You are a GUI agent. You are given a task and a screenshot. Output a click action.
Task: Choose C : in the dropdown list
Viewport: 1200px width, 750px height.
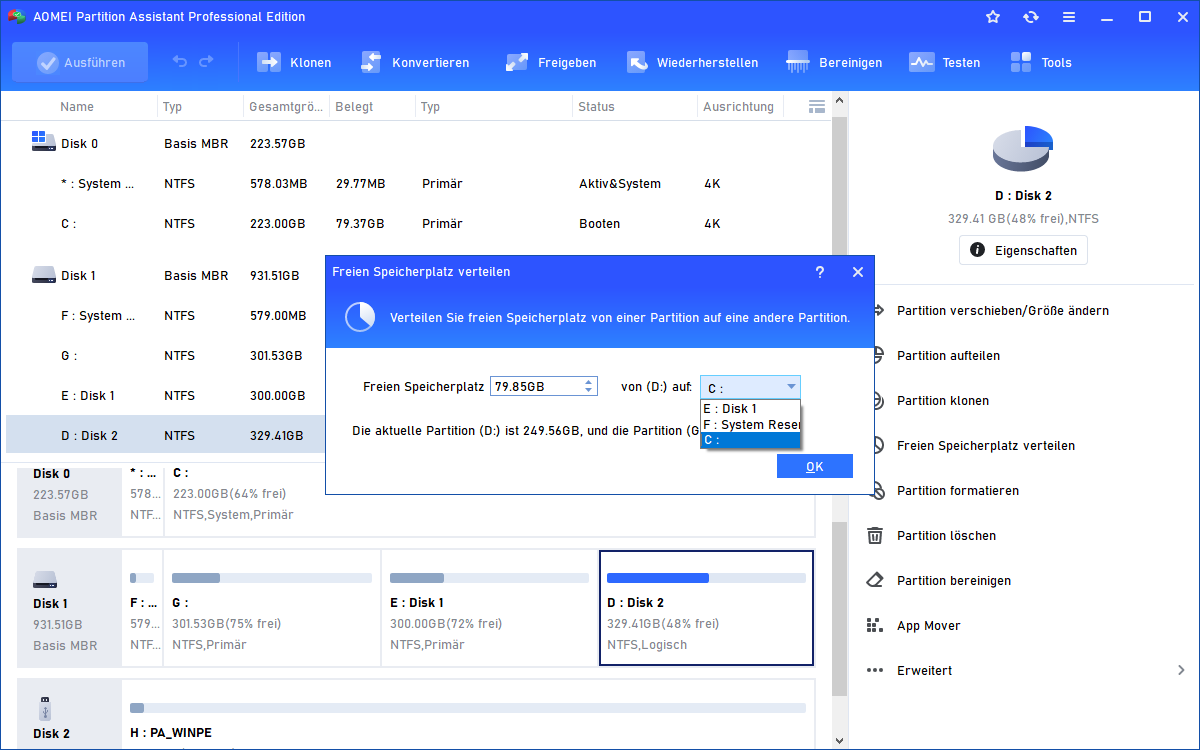(x=750, y=440)
